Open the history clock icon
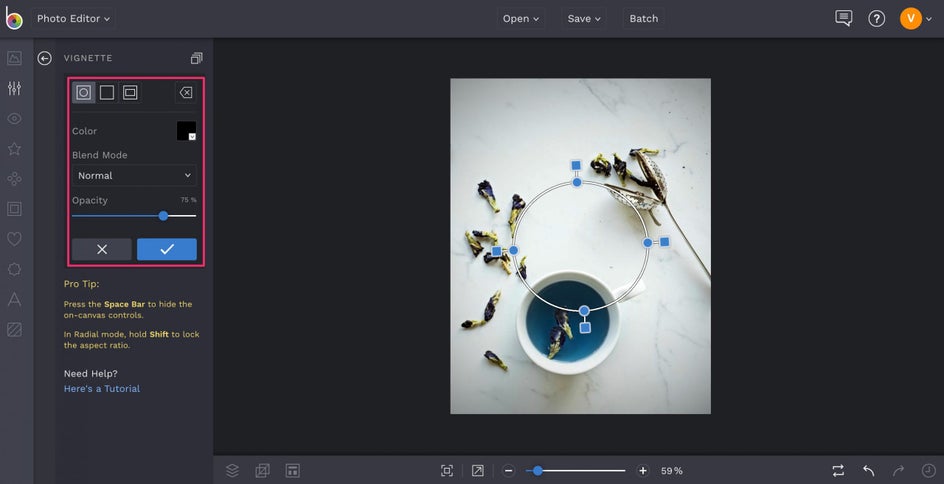 click(x=929, y=471)
